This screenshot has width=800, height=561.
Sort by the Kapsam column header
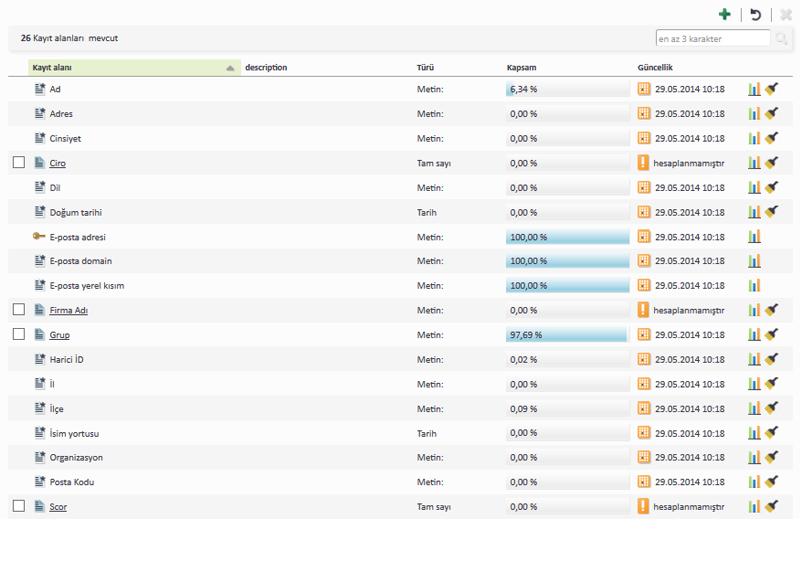(x=521, y=68)
